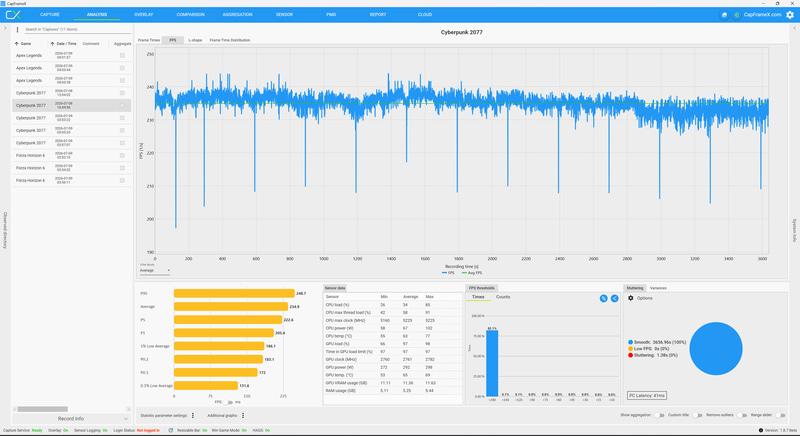Click the copy-link icon beside FPS thresholds share

[x=604, y=298]
